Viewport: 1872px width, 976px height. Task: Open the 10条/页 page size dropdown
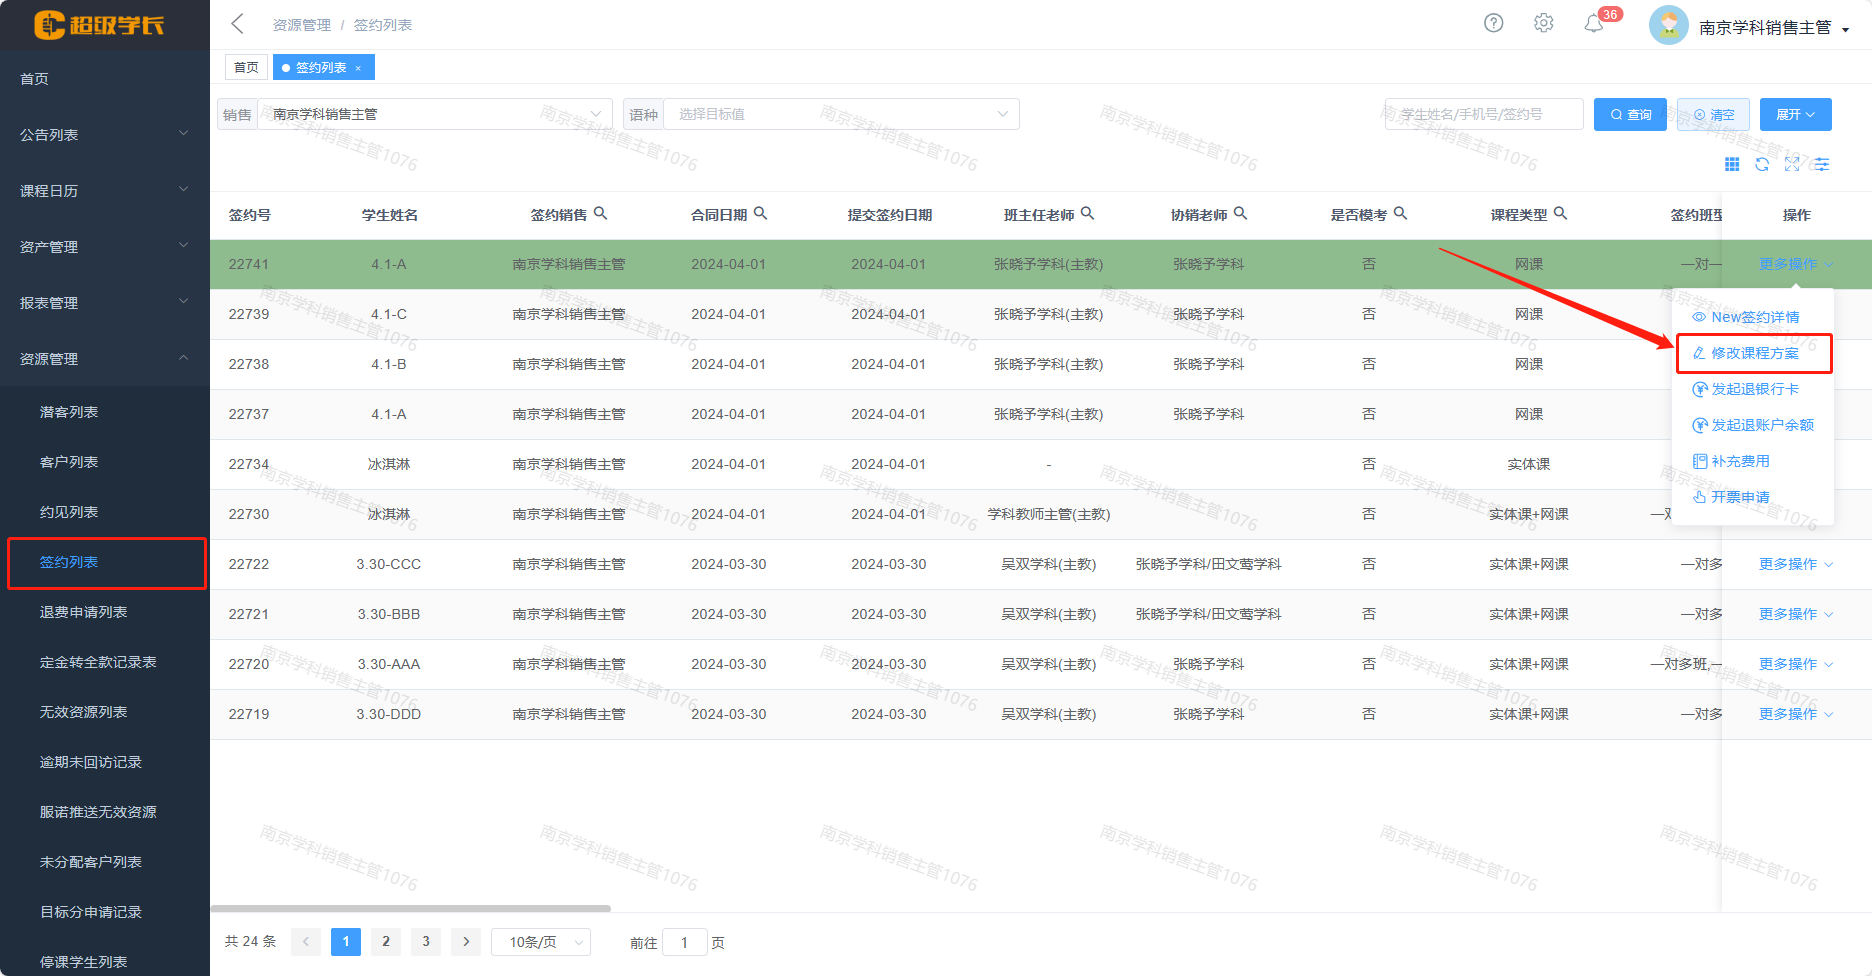point(541,942)
